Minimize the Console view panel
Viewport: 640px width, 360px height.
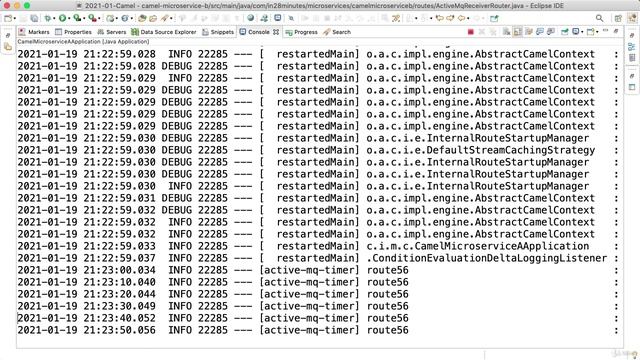pyautogui.click(x=605, y=31)
